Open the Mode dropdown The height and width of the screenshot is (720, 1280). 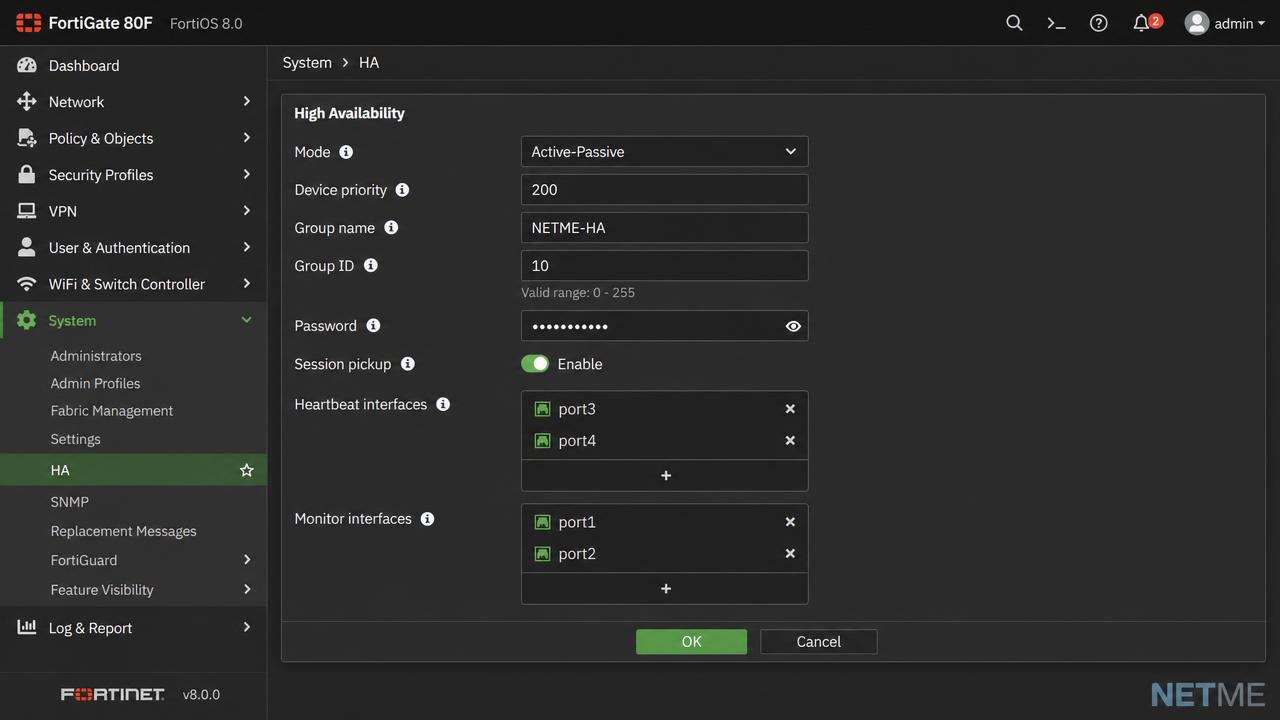[664, 152]
